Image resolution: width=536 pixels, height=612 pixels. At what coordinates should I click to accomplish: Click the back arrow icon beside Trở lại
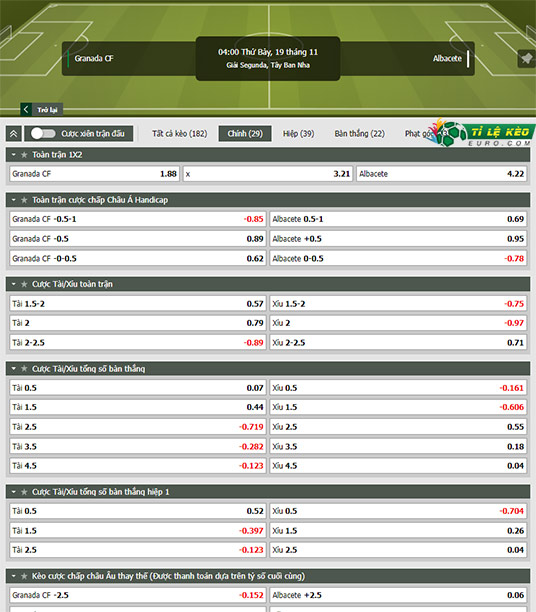pyautogui.click(x=26, y=109)
